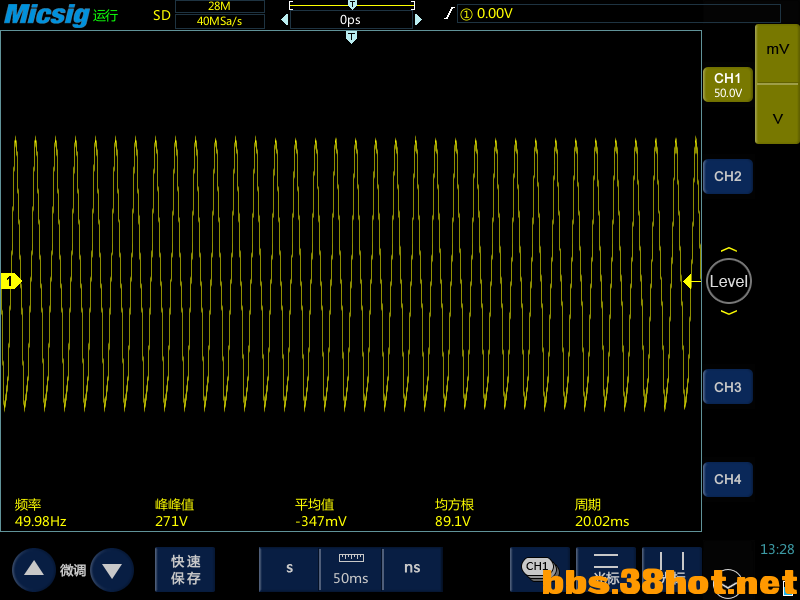800x600 pixels.
Task: Tap the 28M memory depth readout
Action: point(220,6)
